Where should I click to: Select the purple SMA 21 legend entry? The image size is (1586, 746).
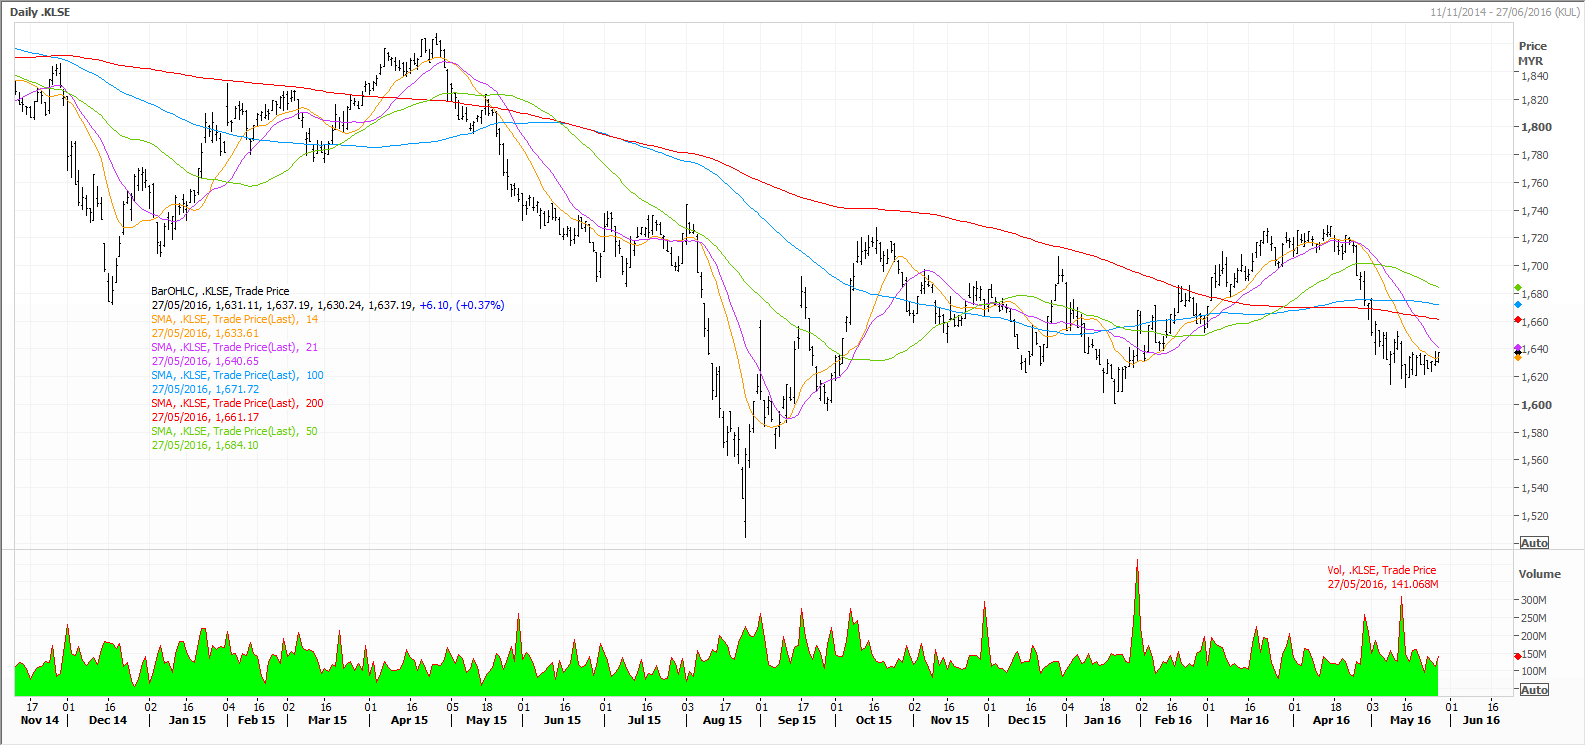point(234,347)
